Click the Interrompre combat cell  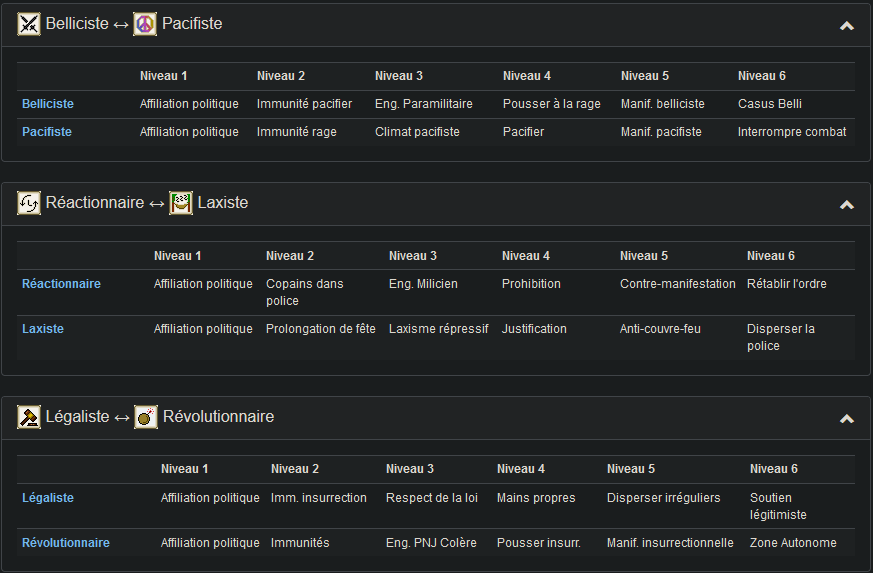[792, 132]
